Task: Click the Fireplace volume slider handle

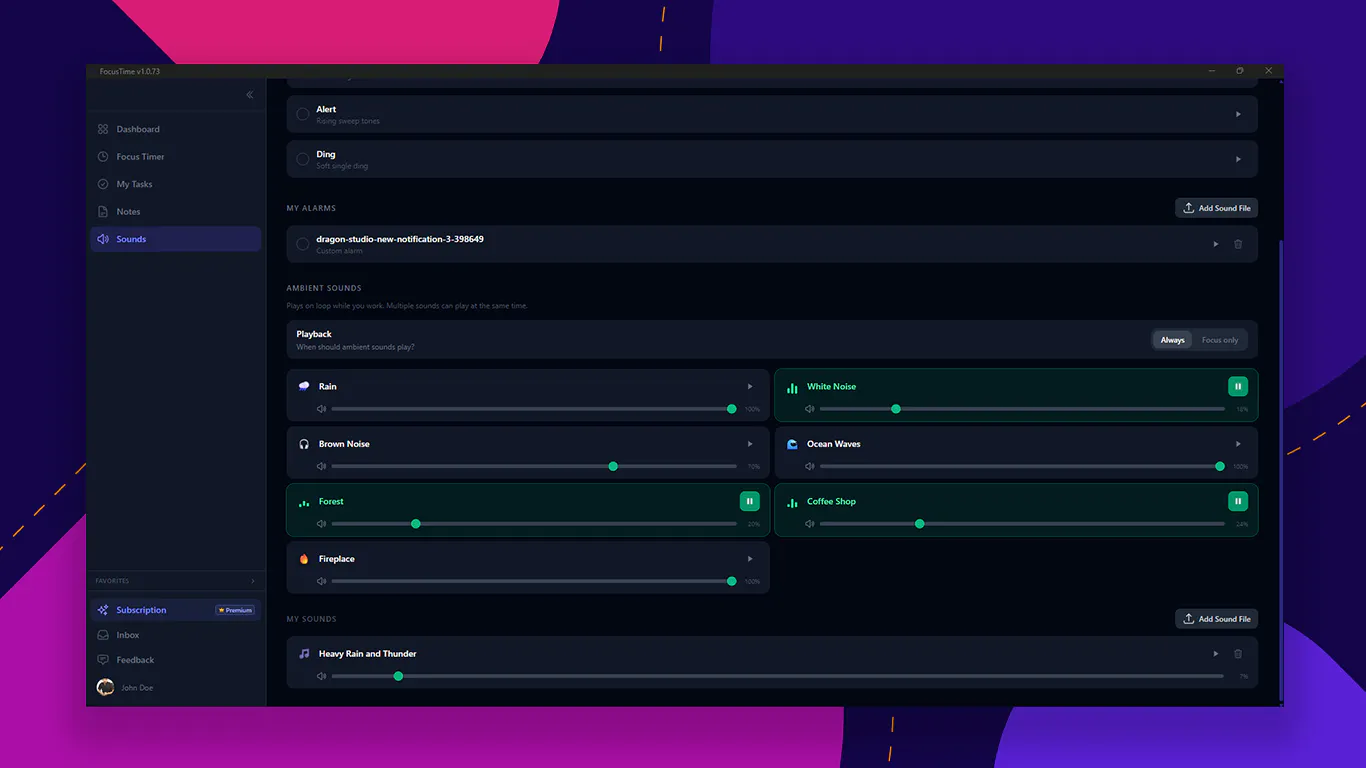Action: pyautogui.click(x=732, y=581)
